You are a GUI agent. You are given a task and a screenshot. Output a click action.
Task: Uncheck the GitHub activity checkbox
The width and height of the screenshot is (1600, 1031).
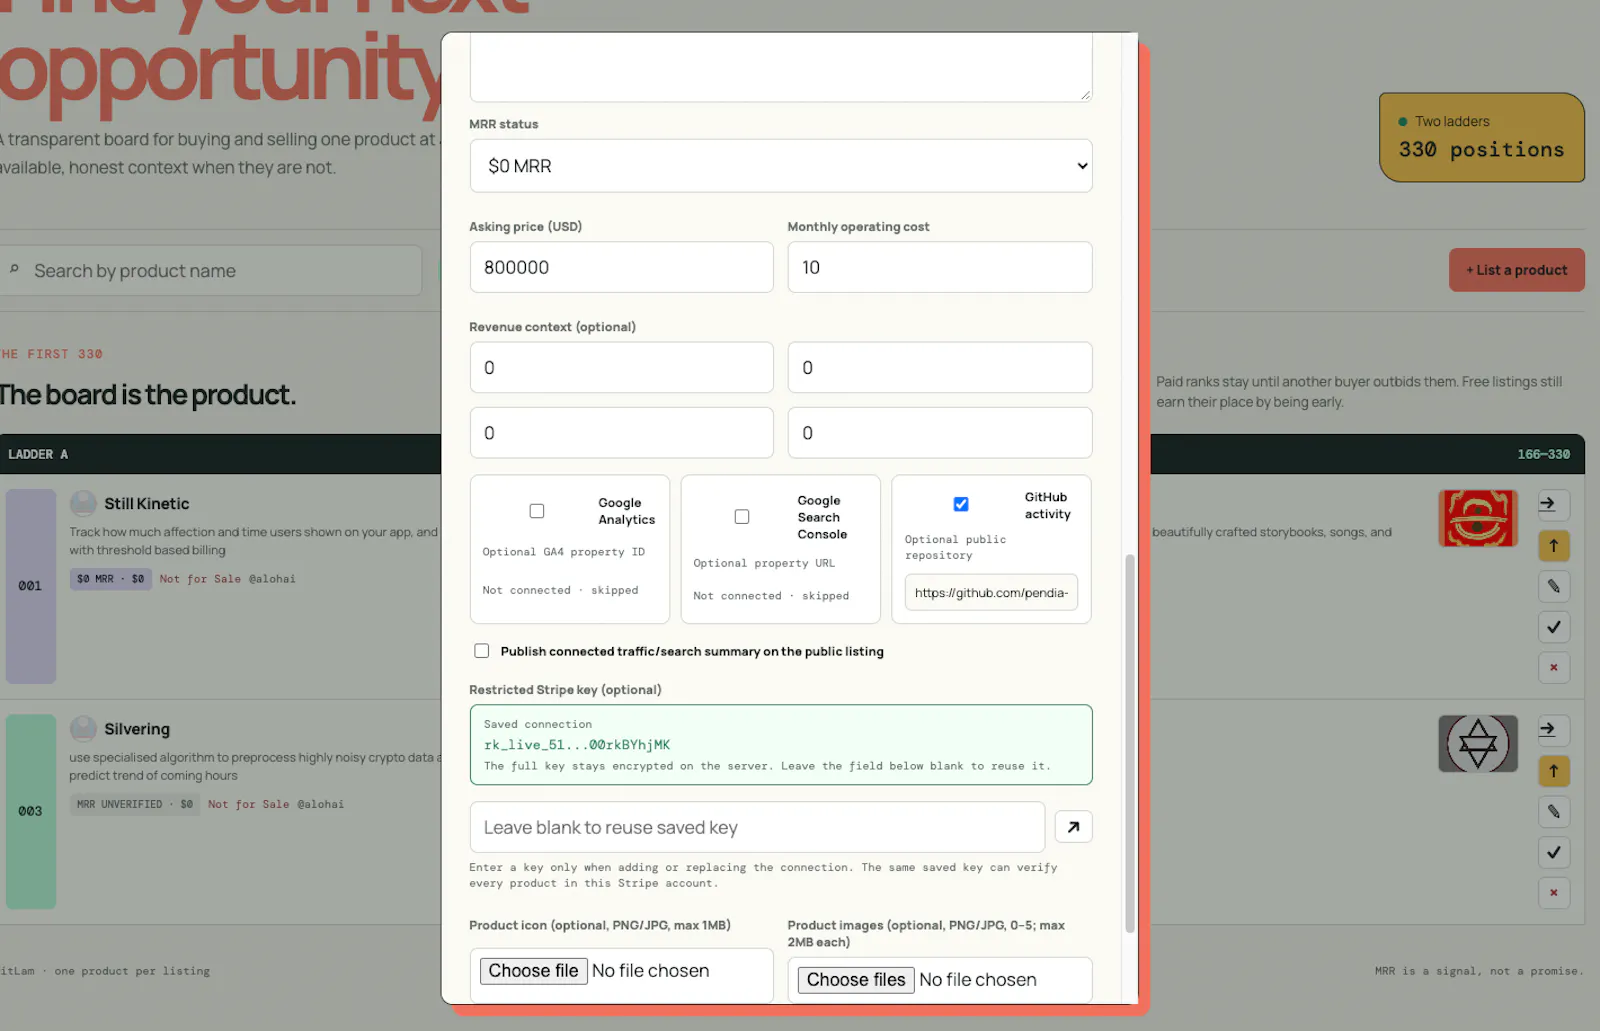pyautogui.click(x=961, y=504)
